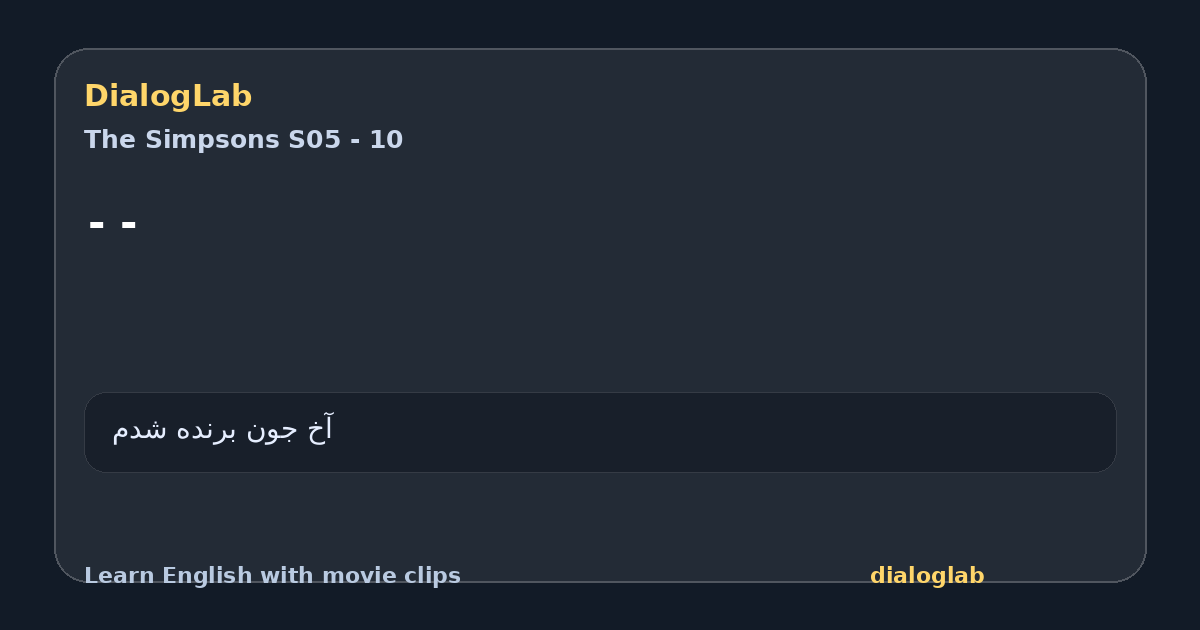This screenshot has height=630, width=1200.
Task: Click the second dash in the subtitle line
Action: point(128,226)
